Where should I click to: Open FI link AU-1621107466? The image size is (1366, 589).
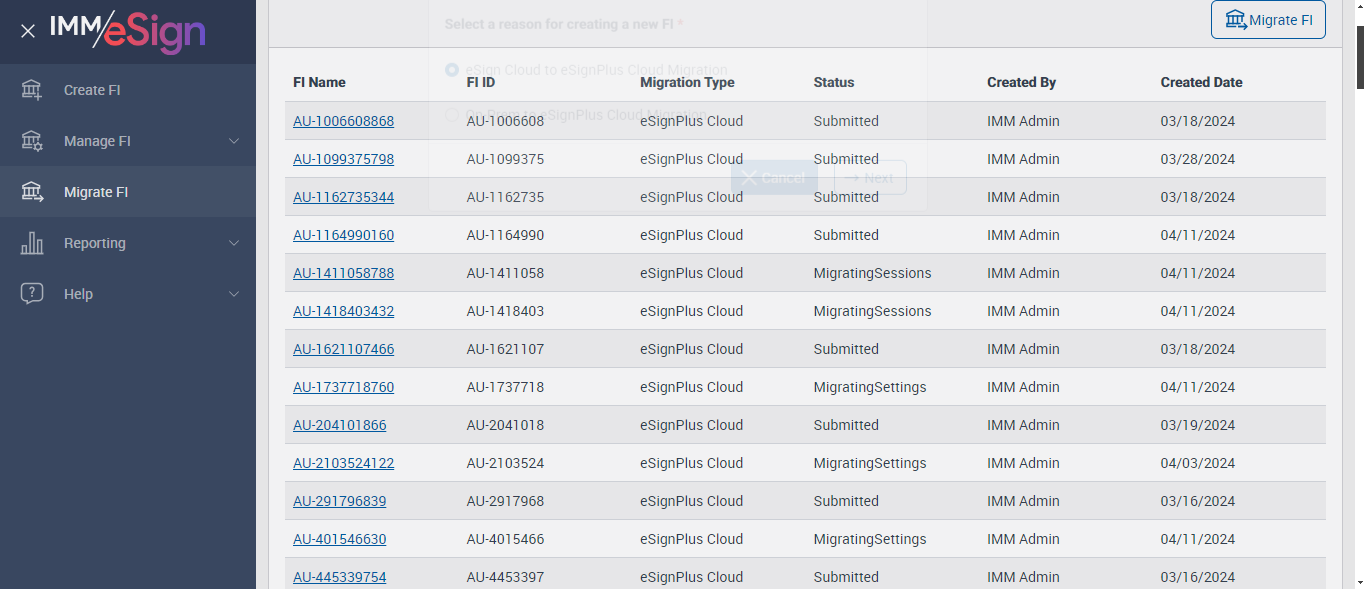point(343,349)
